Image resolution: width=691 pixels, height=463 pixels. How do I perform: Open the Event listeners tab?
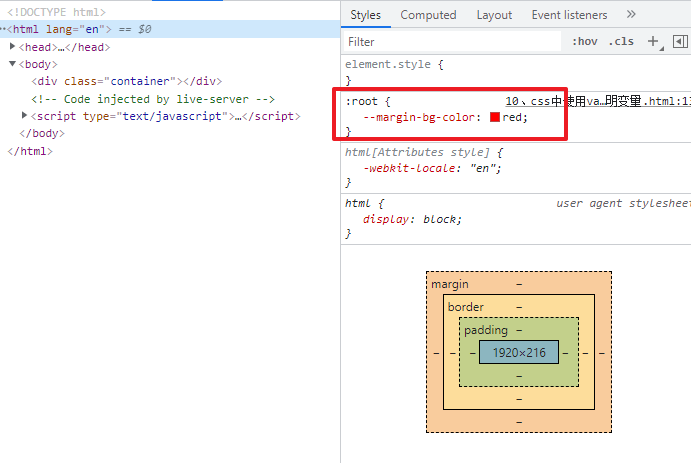569,15
